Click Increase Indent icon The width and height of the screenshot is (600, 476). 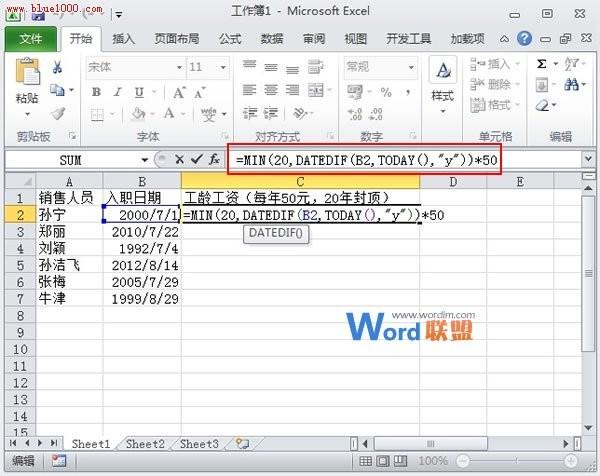[x=271, y=113]
